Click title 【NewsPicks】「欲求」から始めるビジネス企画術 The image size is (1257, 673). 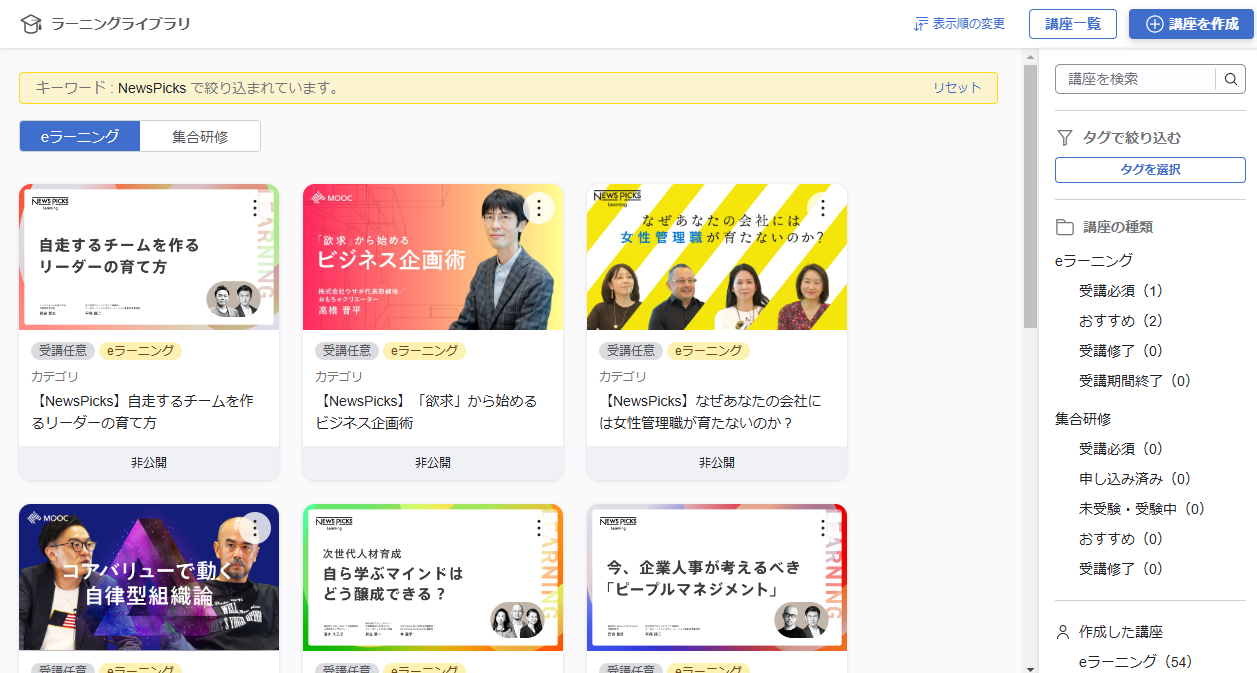tap(427, 412)
